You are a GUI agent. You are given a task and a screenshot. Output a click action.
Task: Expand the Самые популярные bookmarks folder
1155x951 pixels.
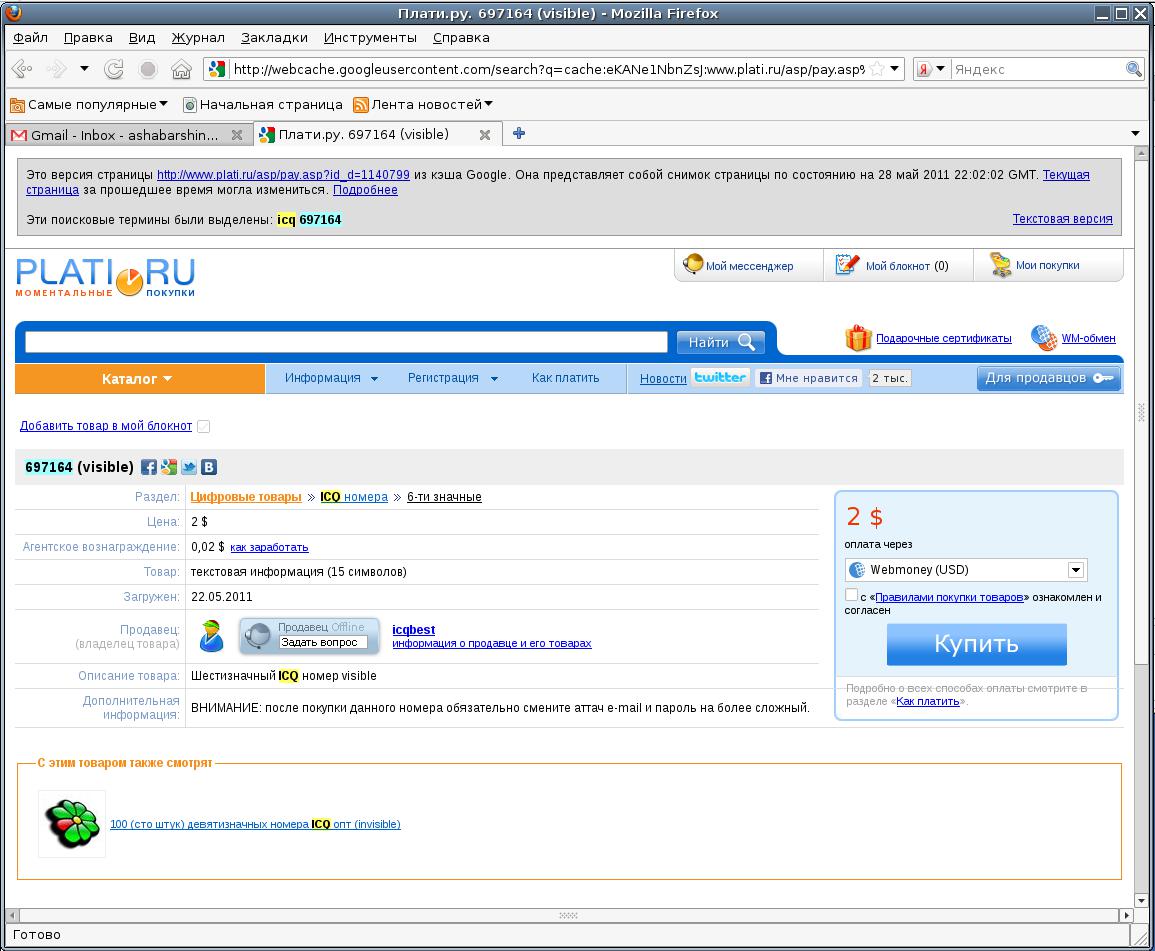click(88, 105)
